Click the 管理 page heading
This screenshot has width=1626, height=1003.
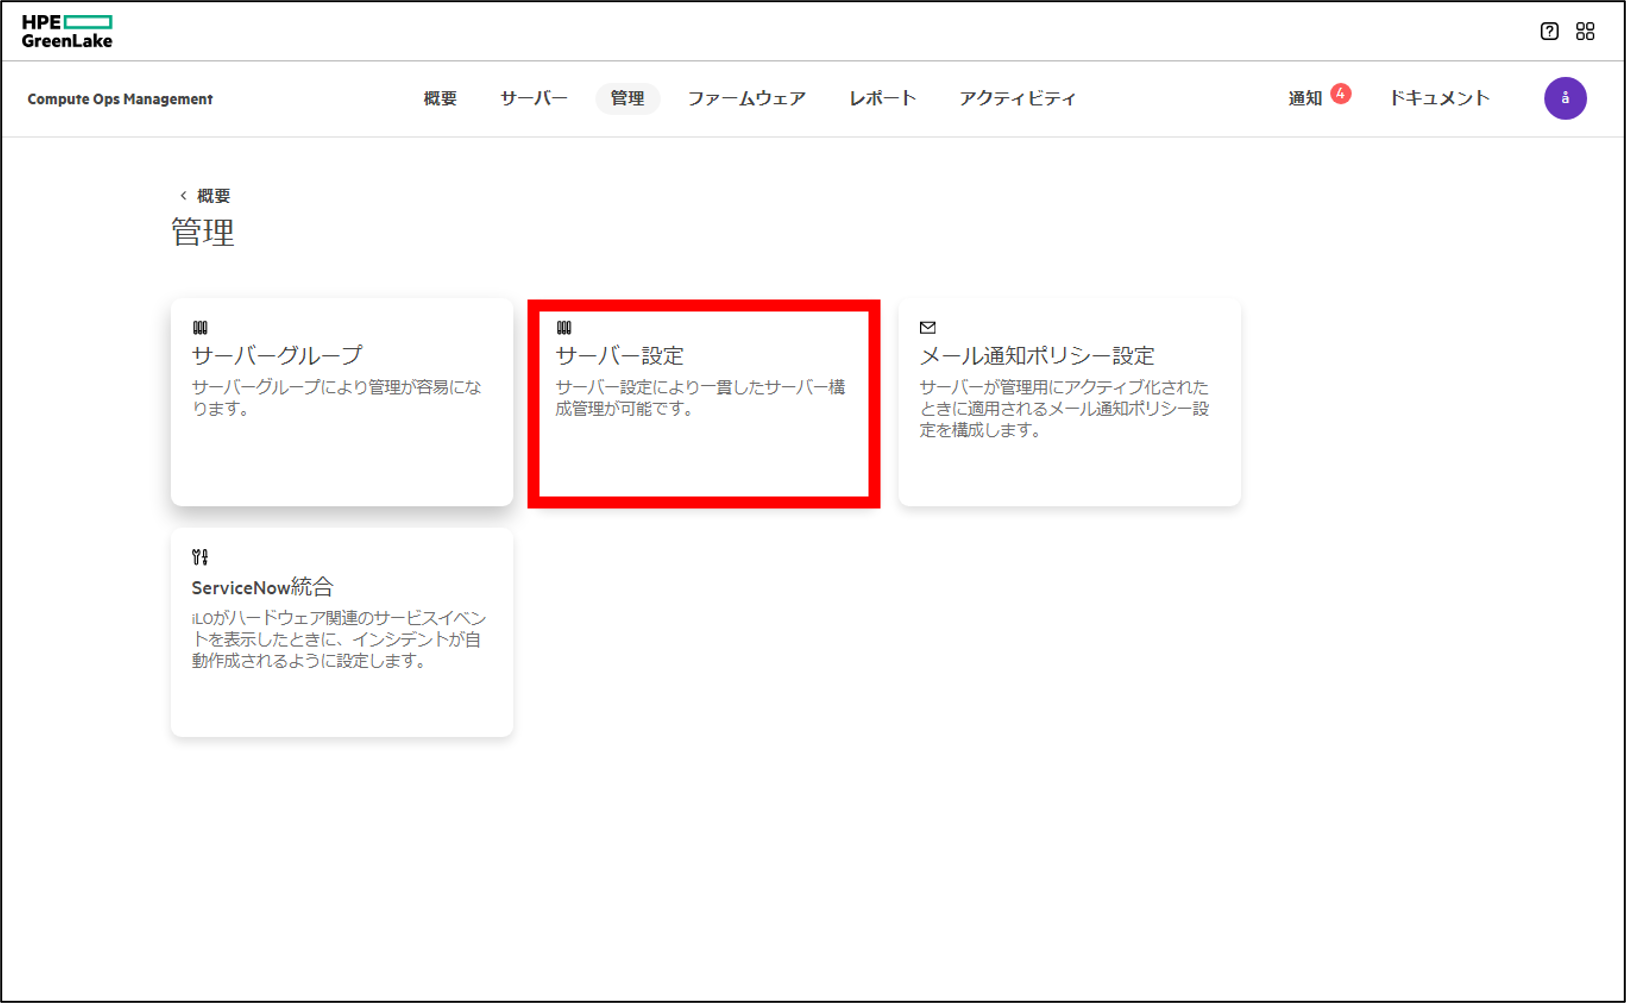203,232
